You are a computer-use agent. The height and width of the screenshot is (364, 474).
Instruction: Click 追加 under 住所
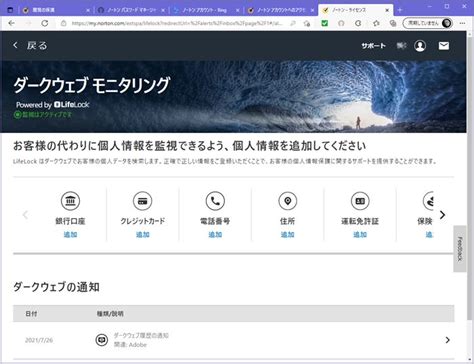(x=288, y=234)
